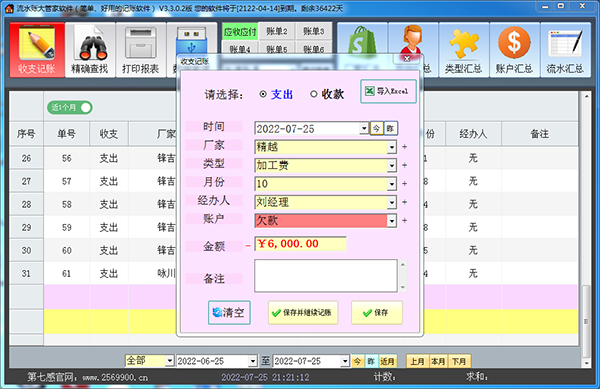Click the plus beside 类型 field
The image size is (600, 389).
404,165
